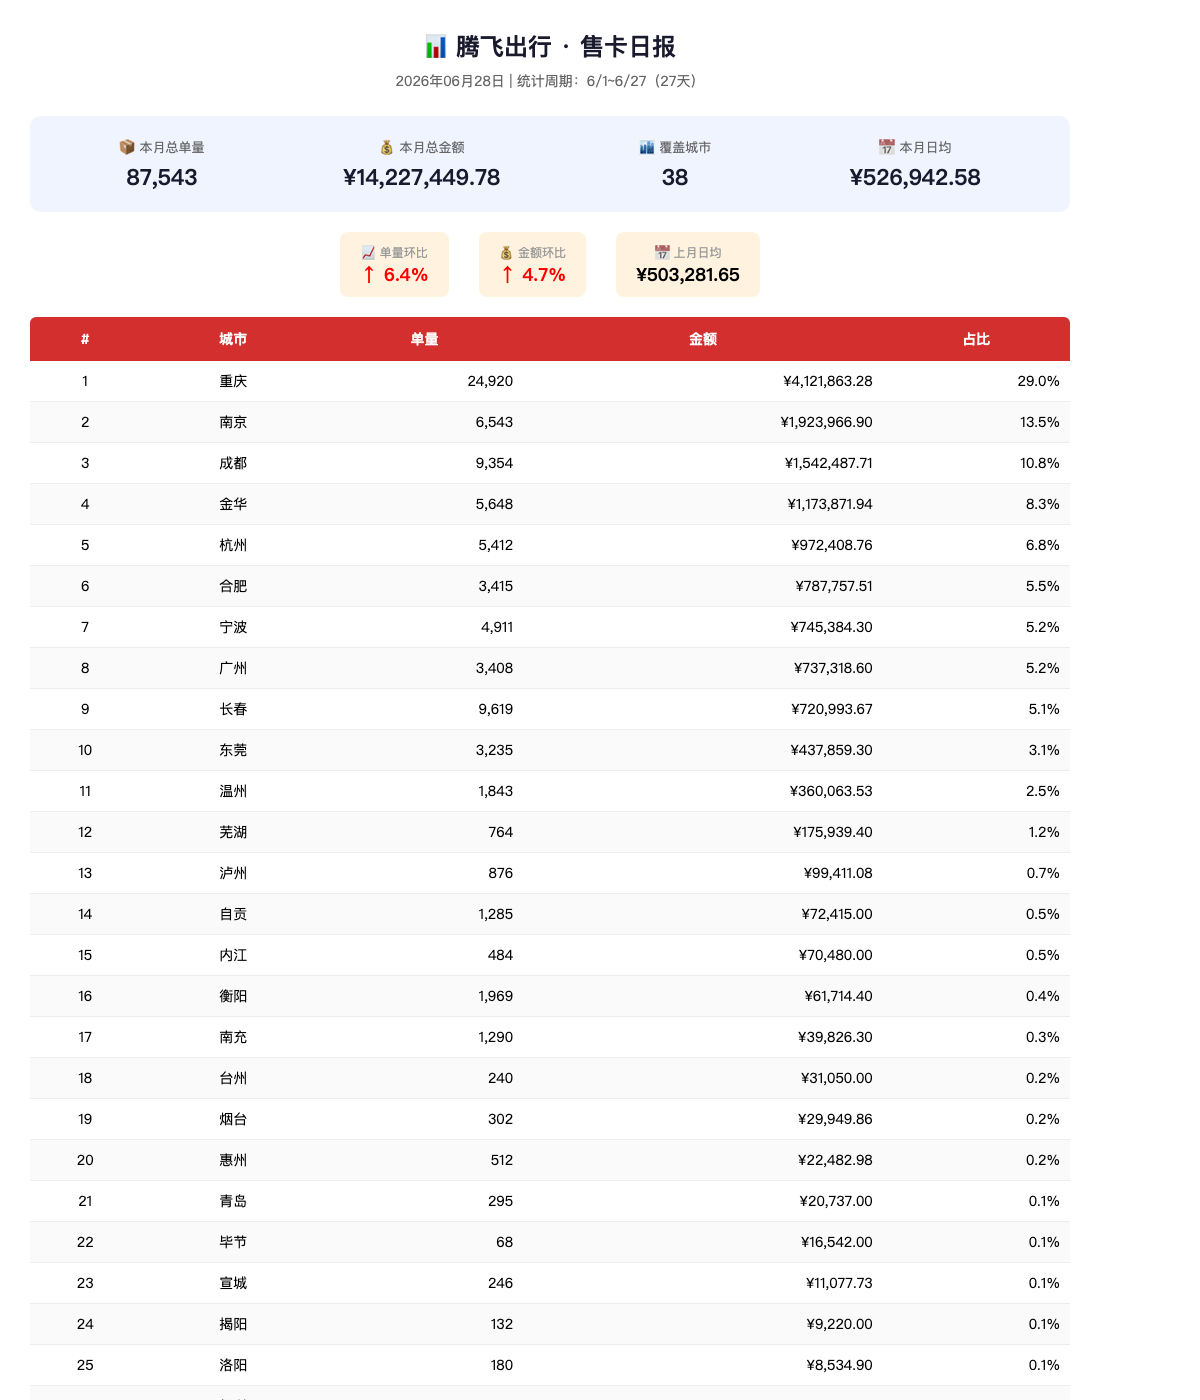Click the city cell 东莞
The height and width of the screenshot is (1400, 1200).
(x=233, y=750)
